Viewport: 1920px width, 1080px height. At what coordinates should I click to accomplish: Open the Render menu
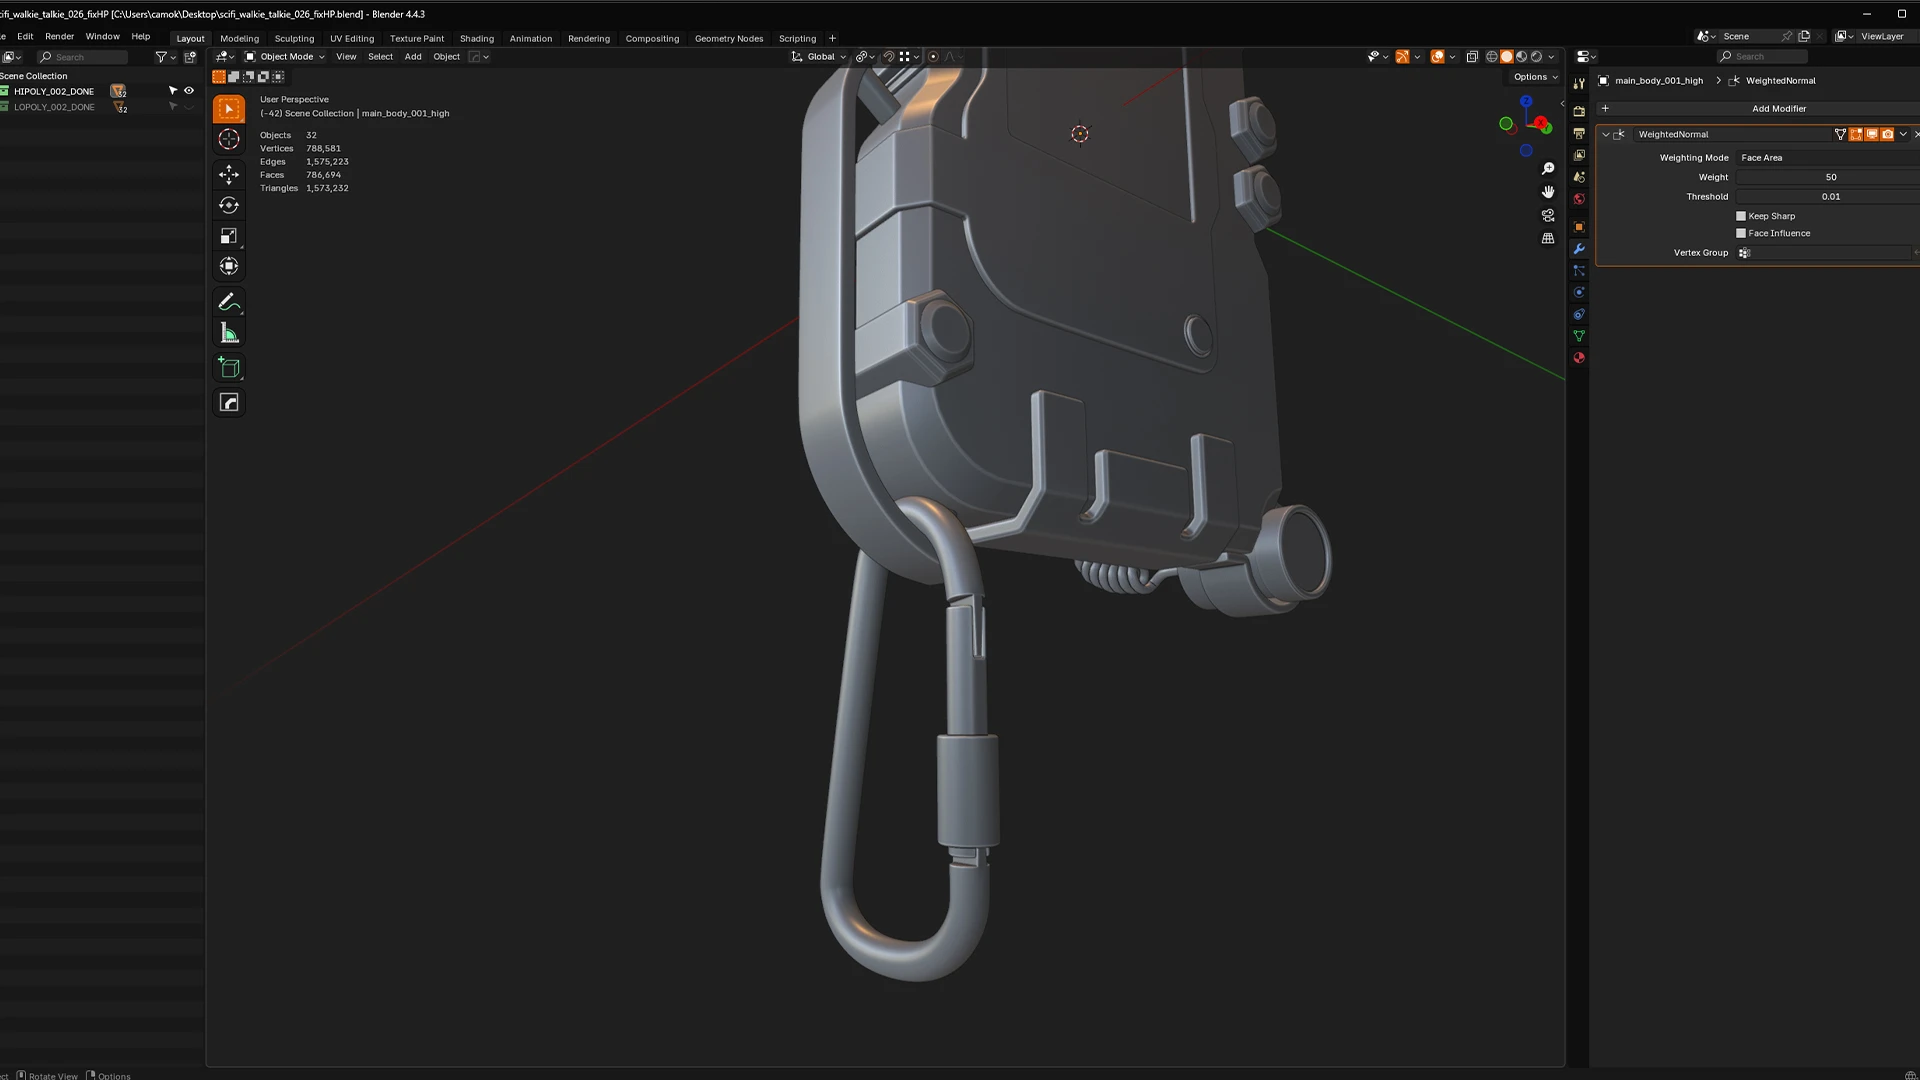tap(59, 36)
